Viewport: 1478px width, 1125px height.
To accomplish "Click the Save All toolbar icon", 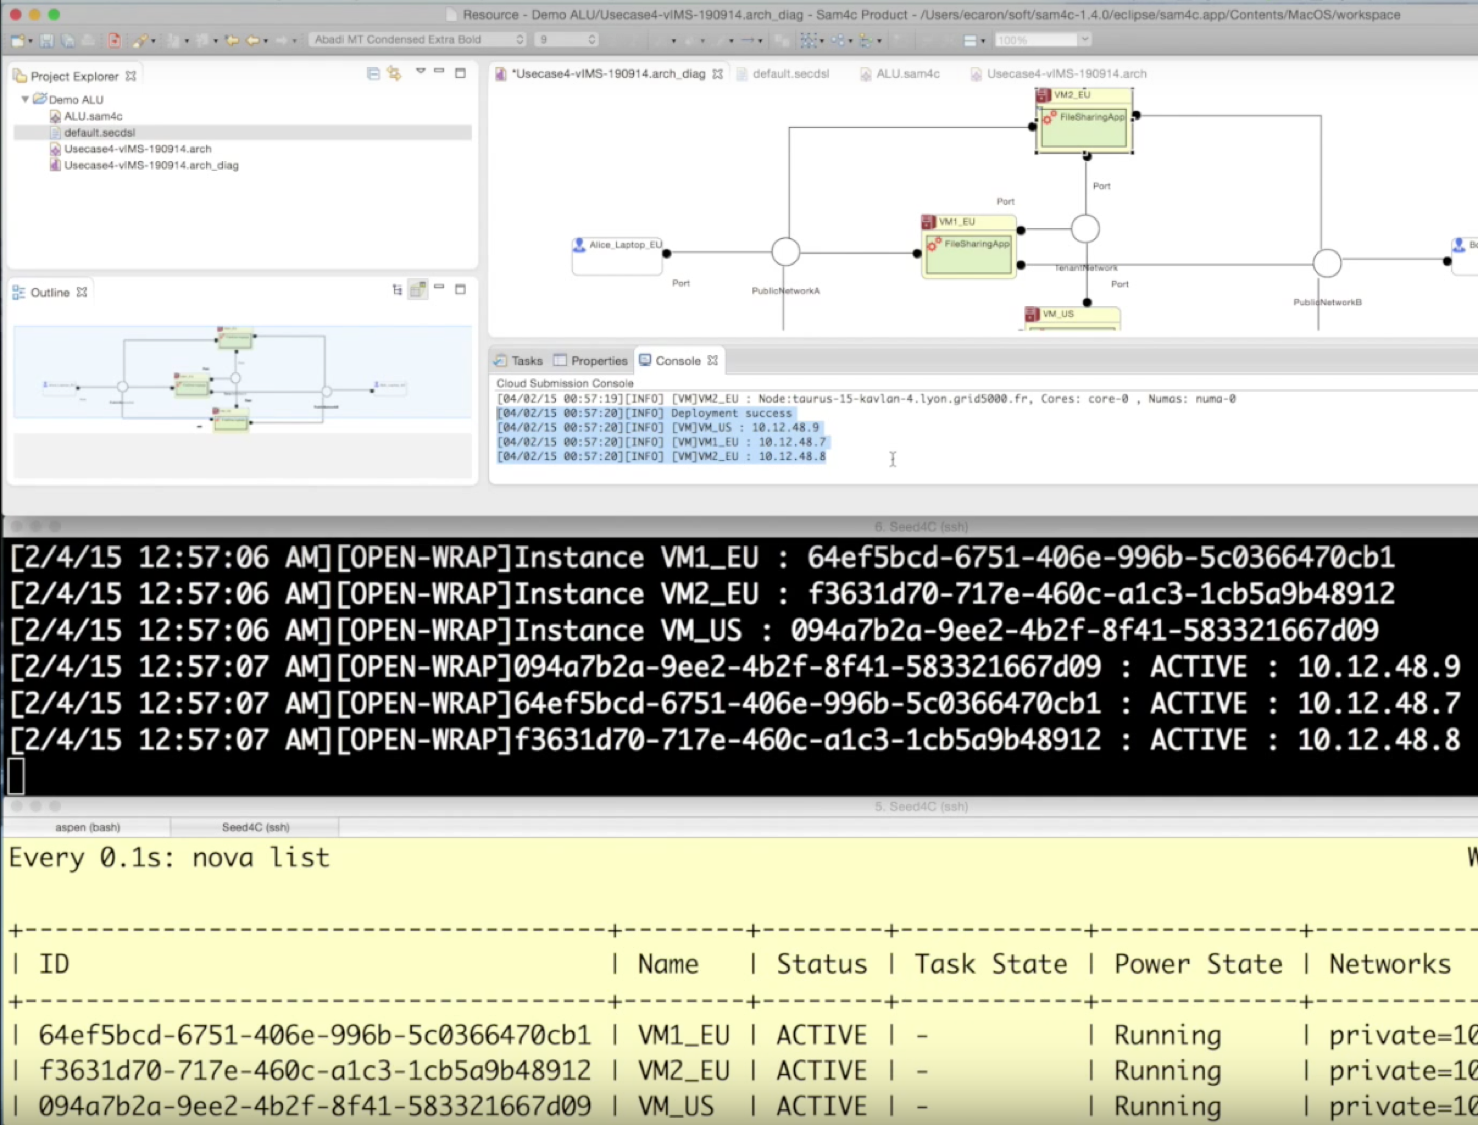I will pos(67,40).
